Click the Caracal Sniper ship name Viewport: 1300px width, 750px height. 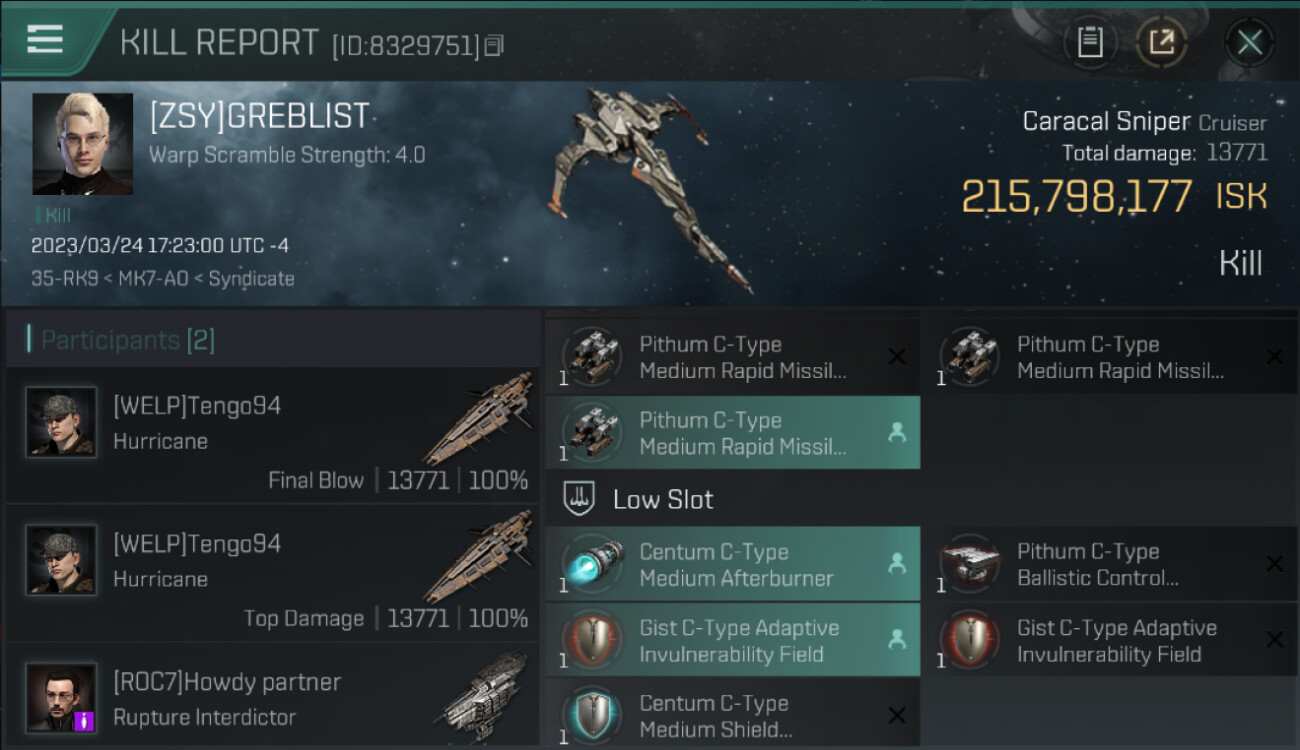(x=1106, y=122)
